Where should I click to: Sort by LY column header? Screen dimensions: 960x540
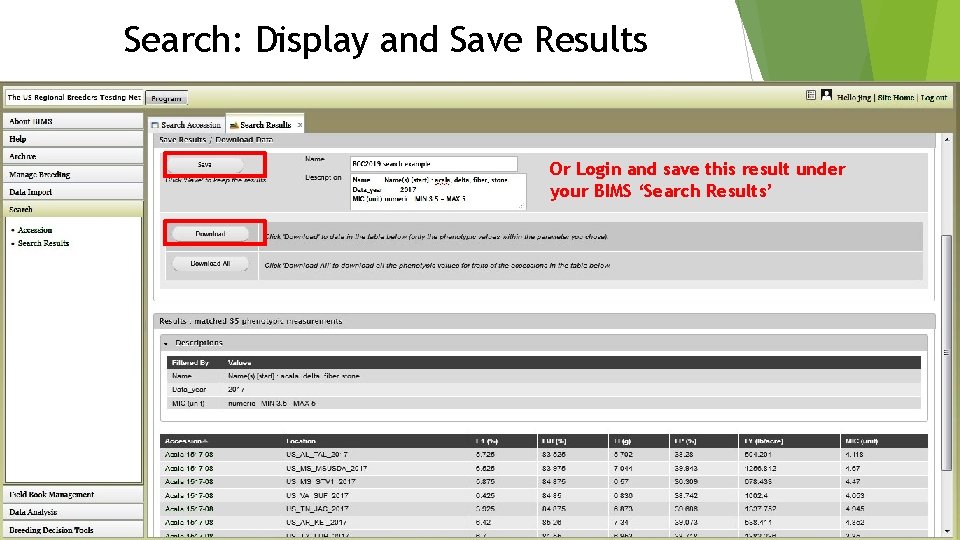763,441
